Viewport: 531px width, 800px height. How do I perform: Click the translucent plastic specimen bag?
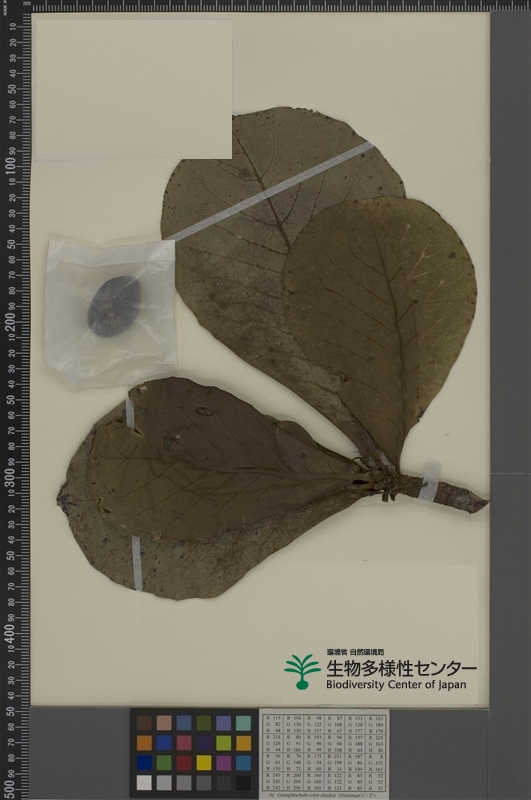[x=110, y=311]
